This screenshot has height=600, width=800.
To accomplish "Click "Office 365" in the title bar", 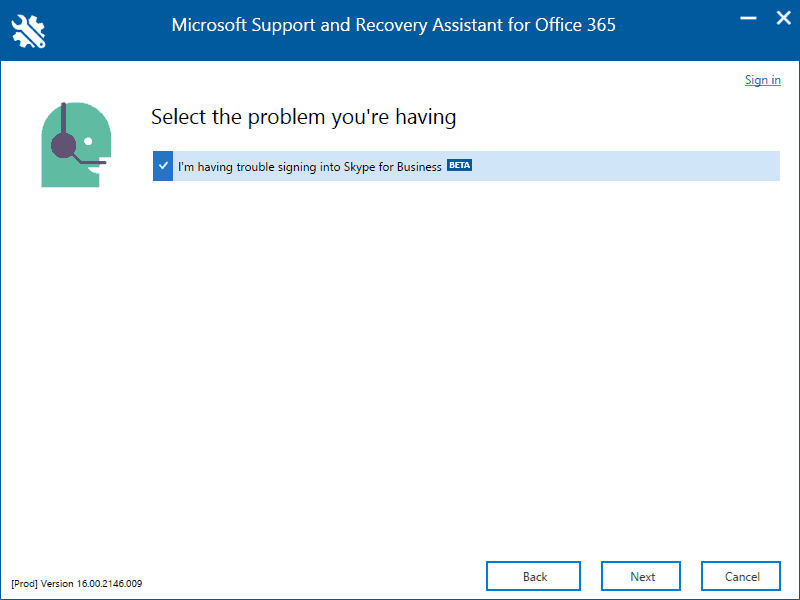I will point(577,25).
